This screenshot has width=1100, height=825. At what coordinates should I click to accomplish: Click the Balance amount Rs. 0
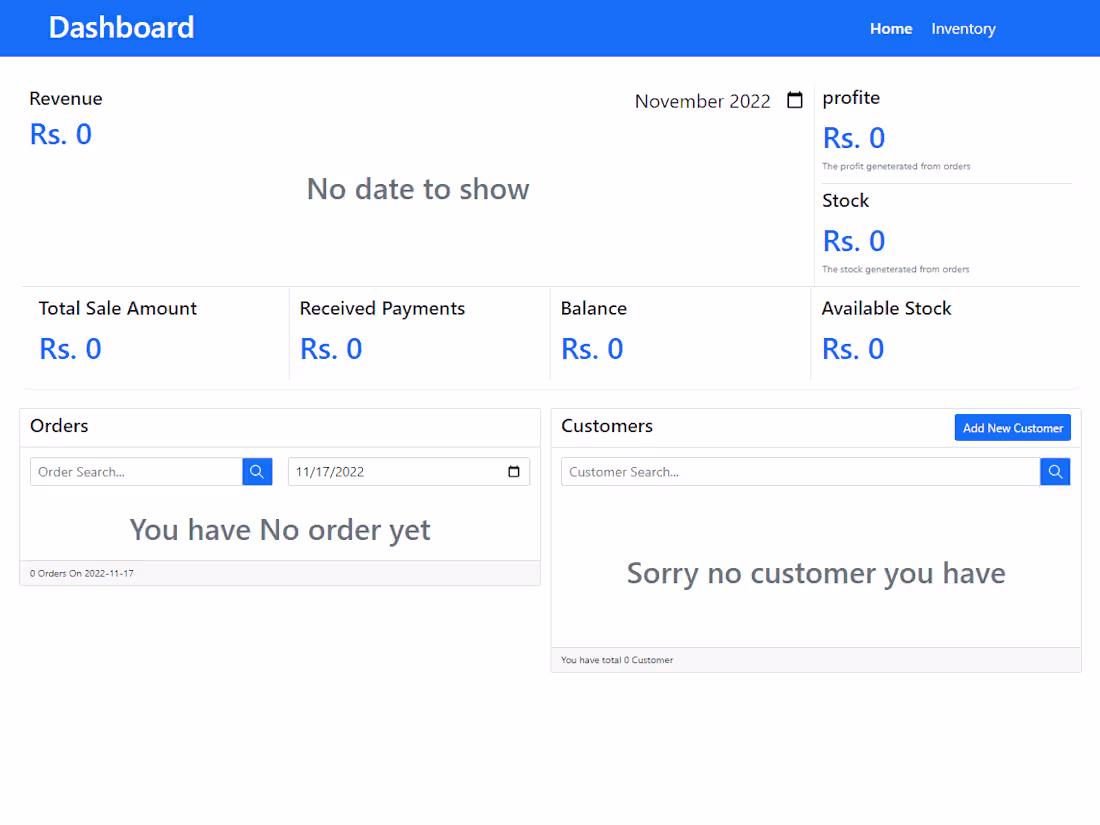point(592,349)
